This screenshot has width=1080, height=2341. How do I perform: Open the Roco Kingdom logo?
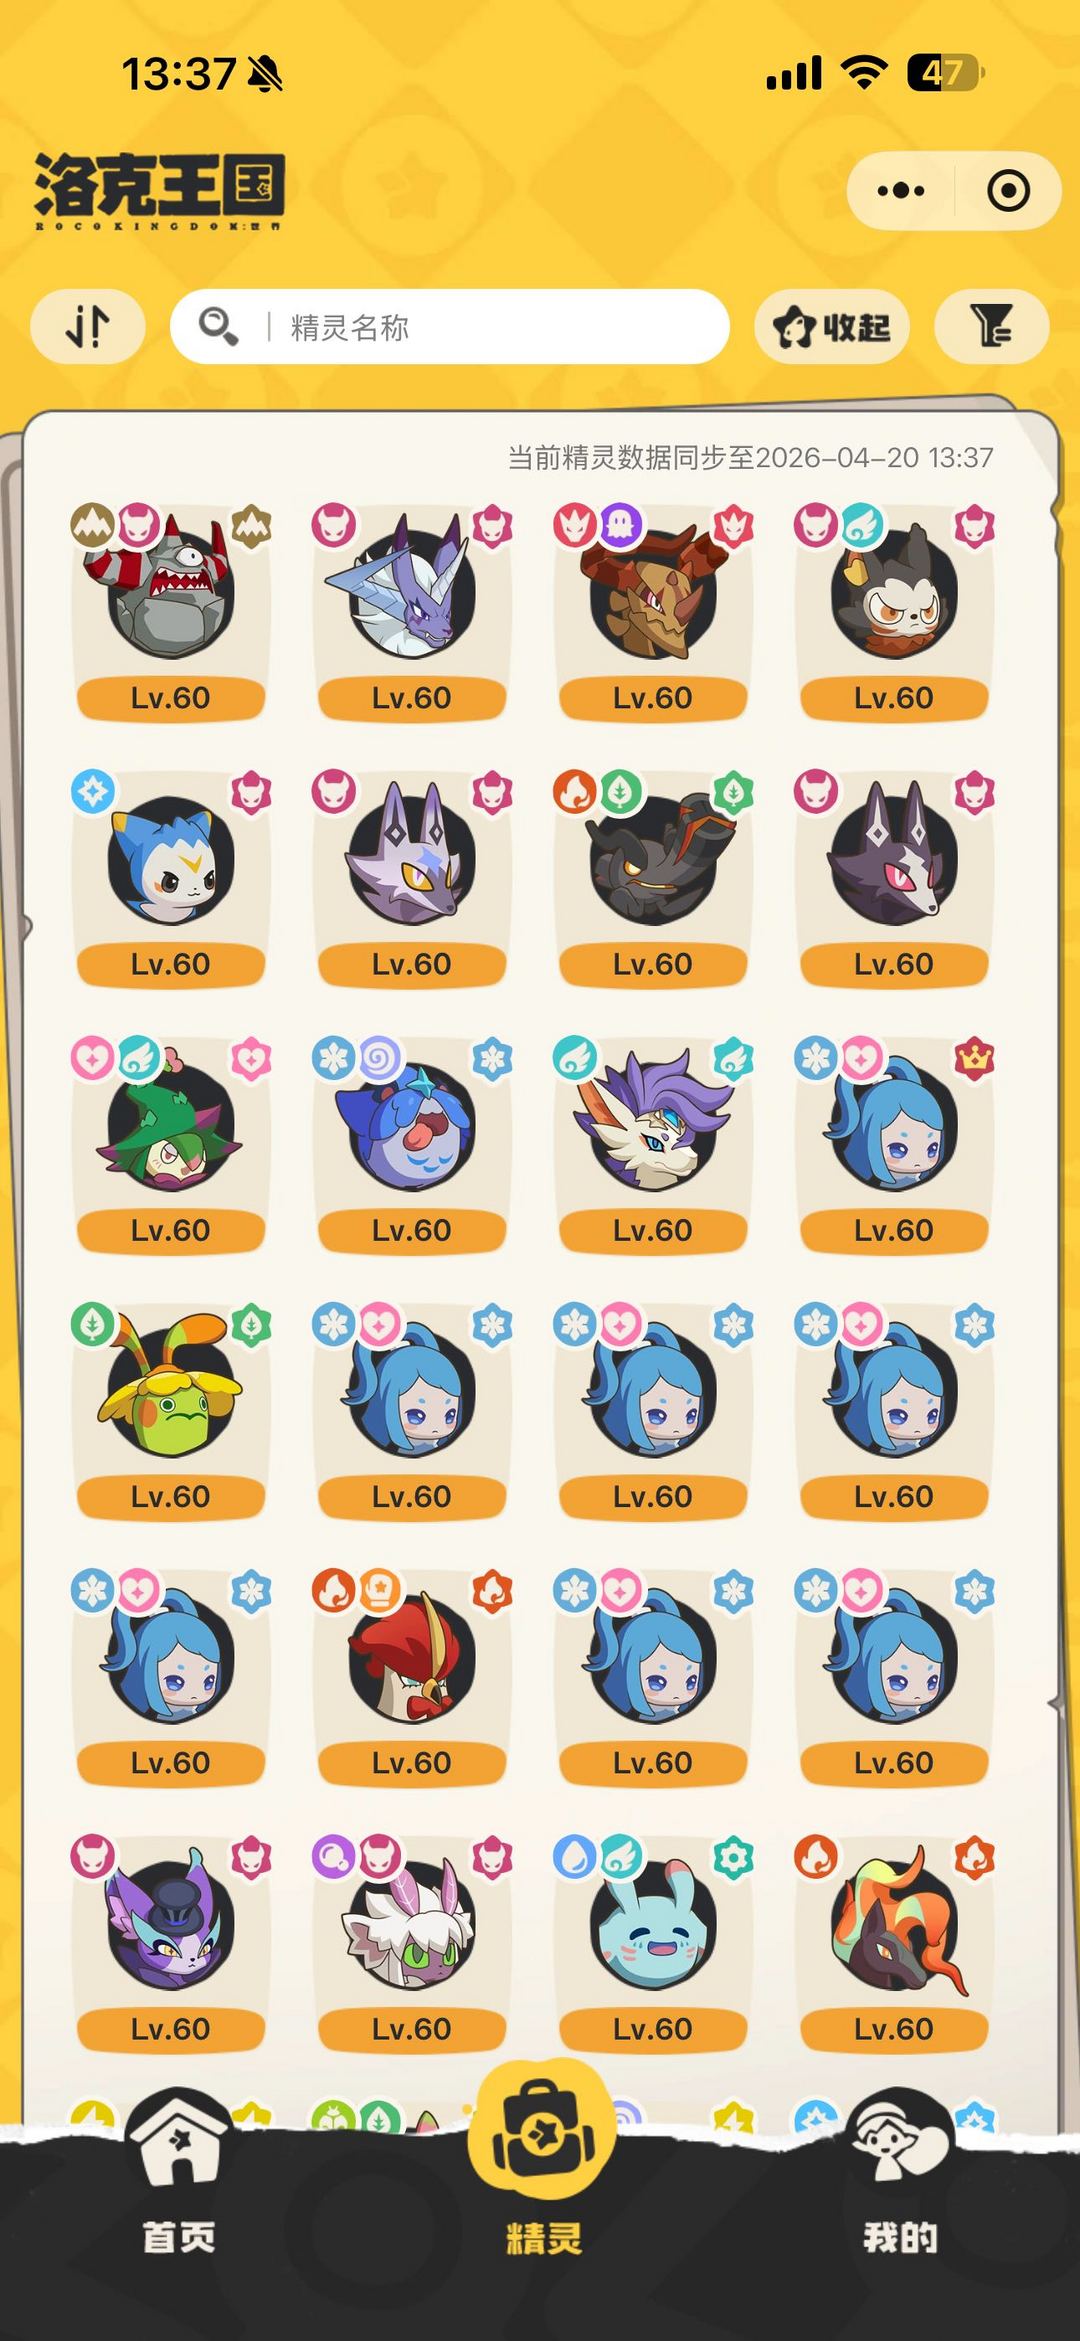[x=160, y=190]
